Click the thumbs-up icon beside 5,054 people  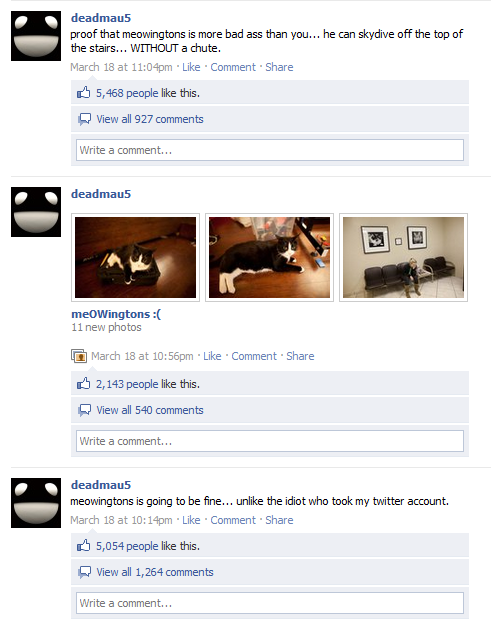pos(84,546)
